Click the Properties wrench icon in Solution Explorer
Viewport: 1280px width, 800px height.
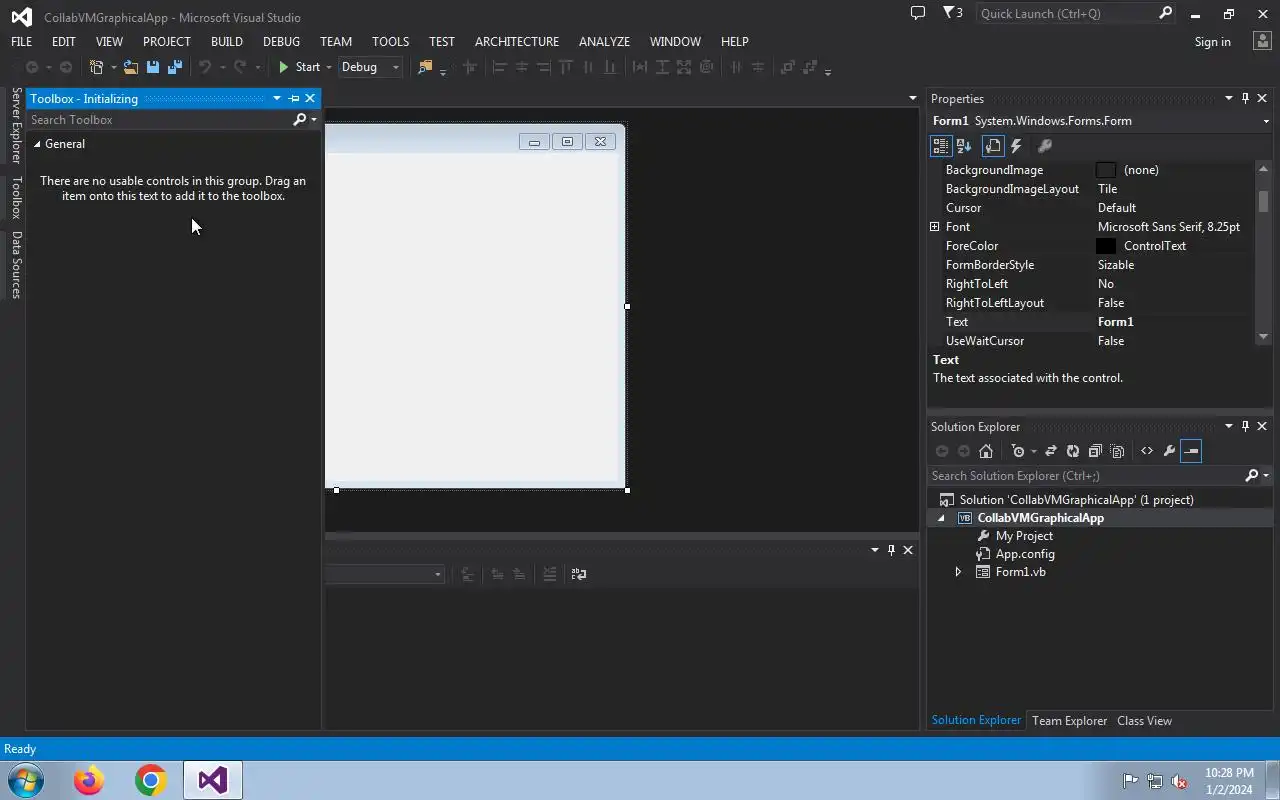click(x=1169, y=451)
